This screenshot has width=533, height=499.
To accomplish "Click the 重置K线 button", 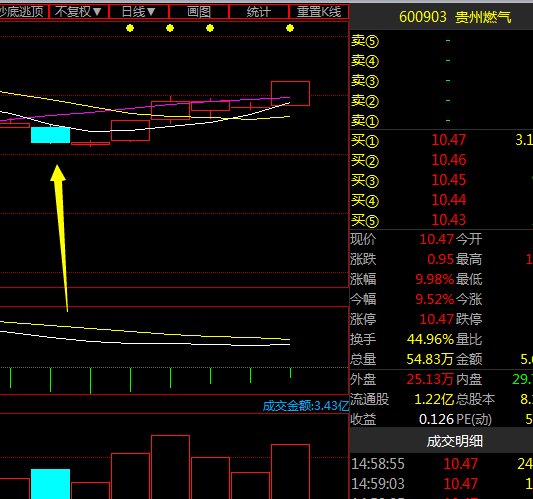I will pyautogui.click(x=319, y=12).
